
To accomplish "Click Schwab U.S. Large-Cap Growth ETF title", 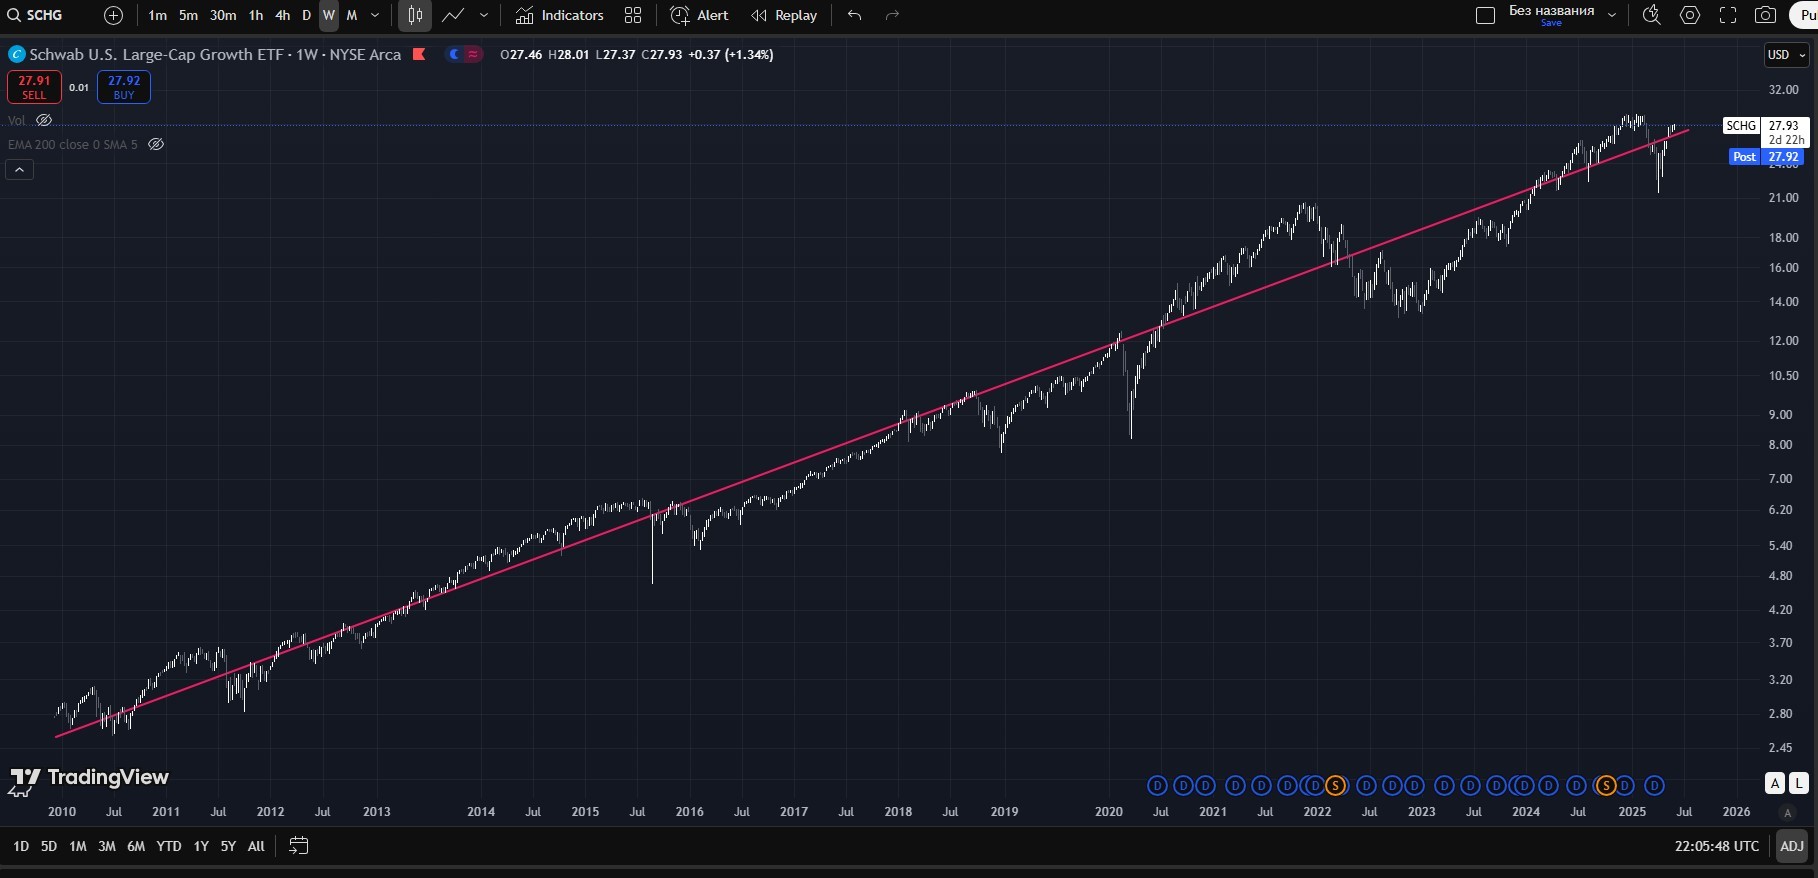I will [157, 55].
